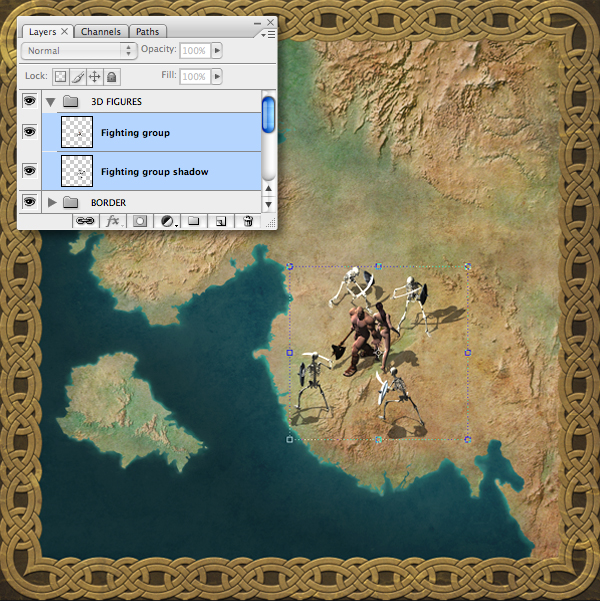Viewport: 600px width, 601px height.
Task: Select the Fighting group shadow layer name
Action: [x=155, y=172]
